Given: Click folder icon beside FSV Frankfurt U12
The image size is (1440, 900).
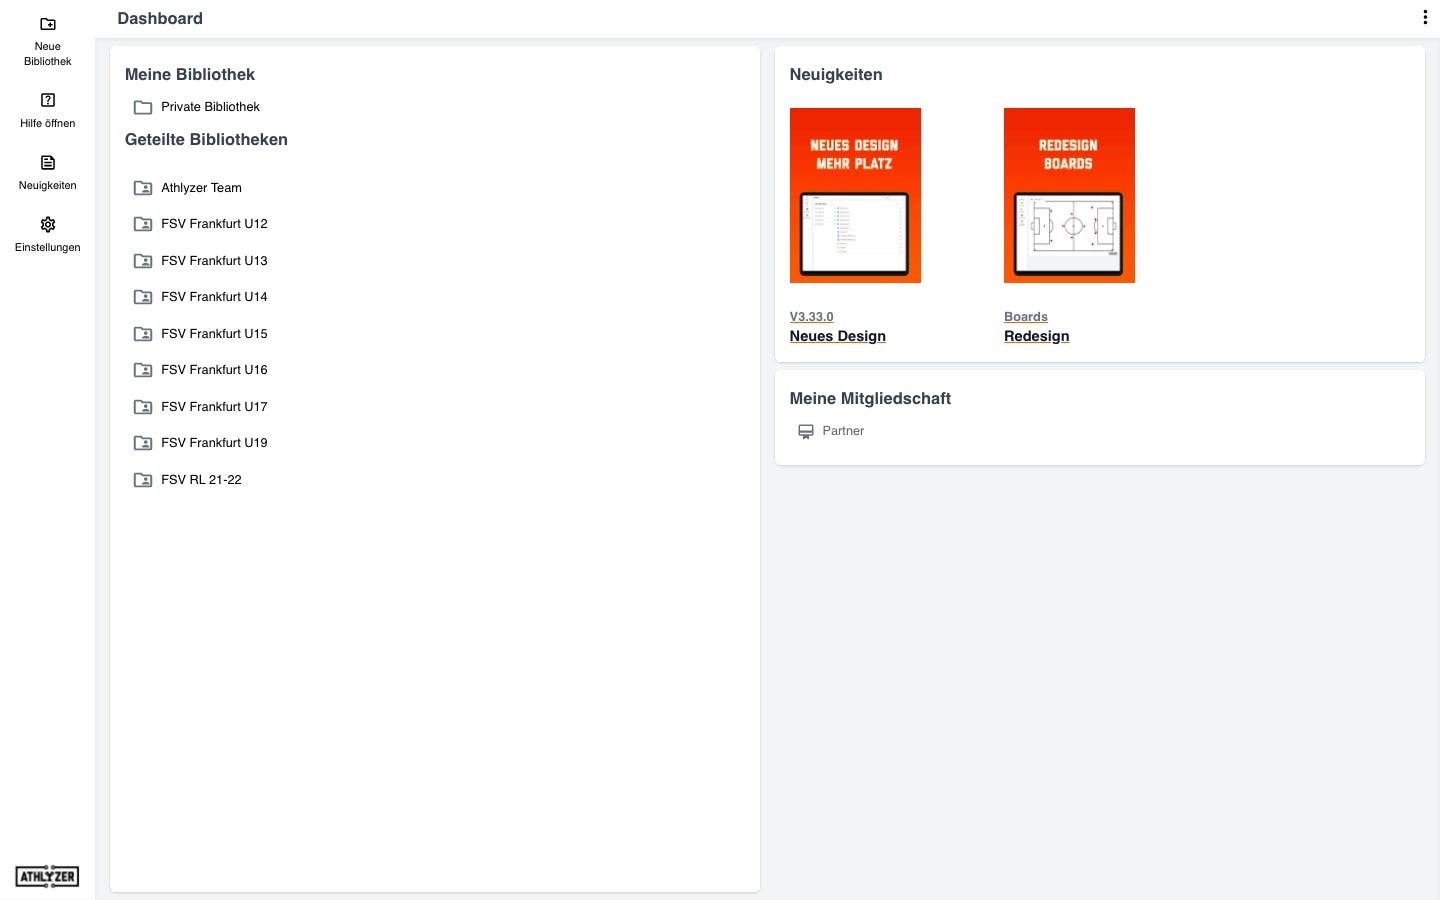Looking at the screenshot, I should pyautogui.click(x=143, y=224).
